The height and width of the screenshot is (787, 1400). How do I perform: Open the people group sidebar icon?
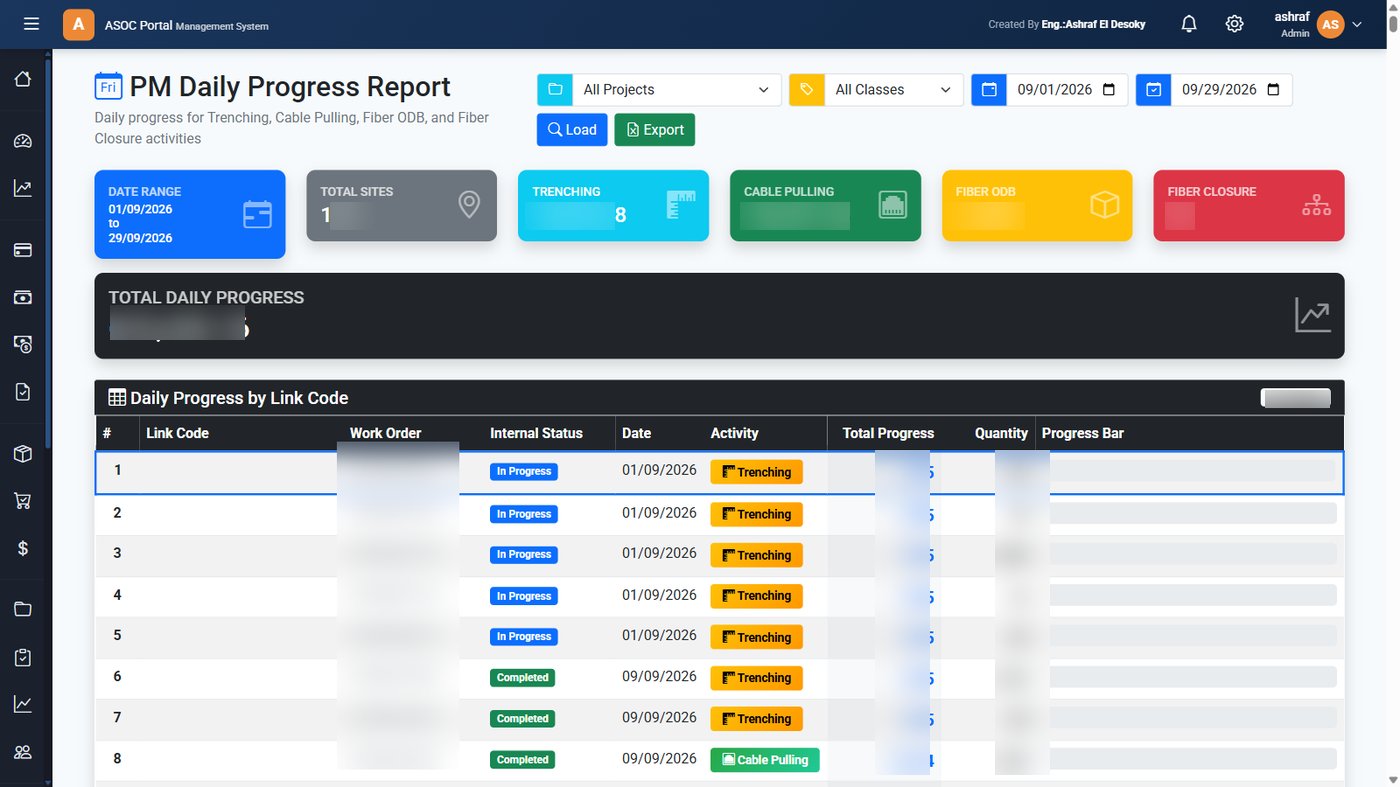click(23, 752)
